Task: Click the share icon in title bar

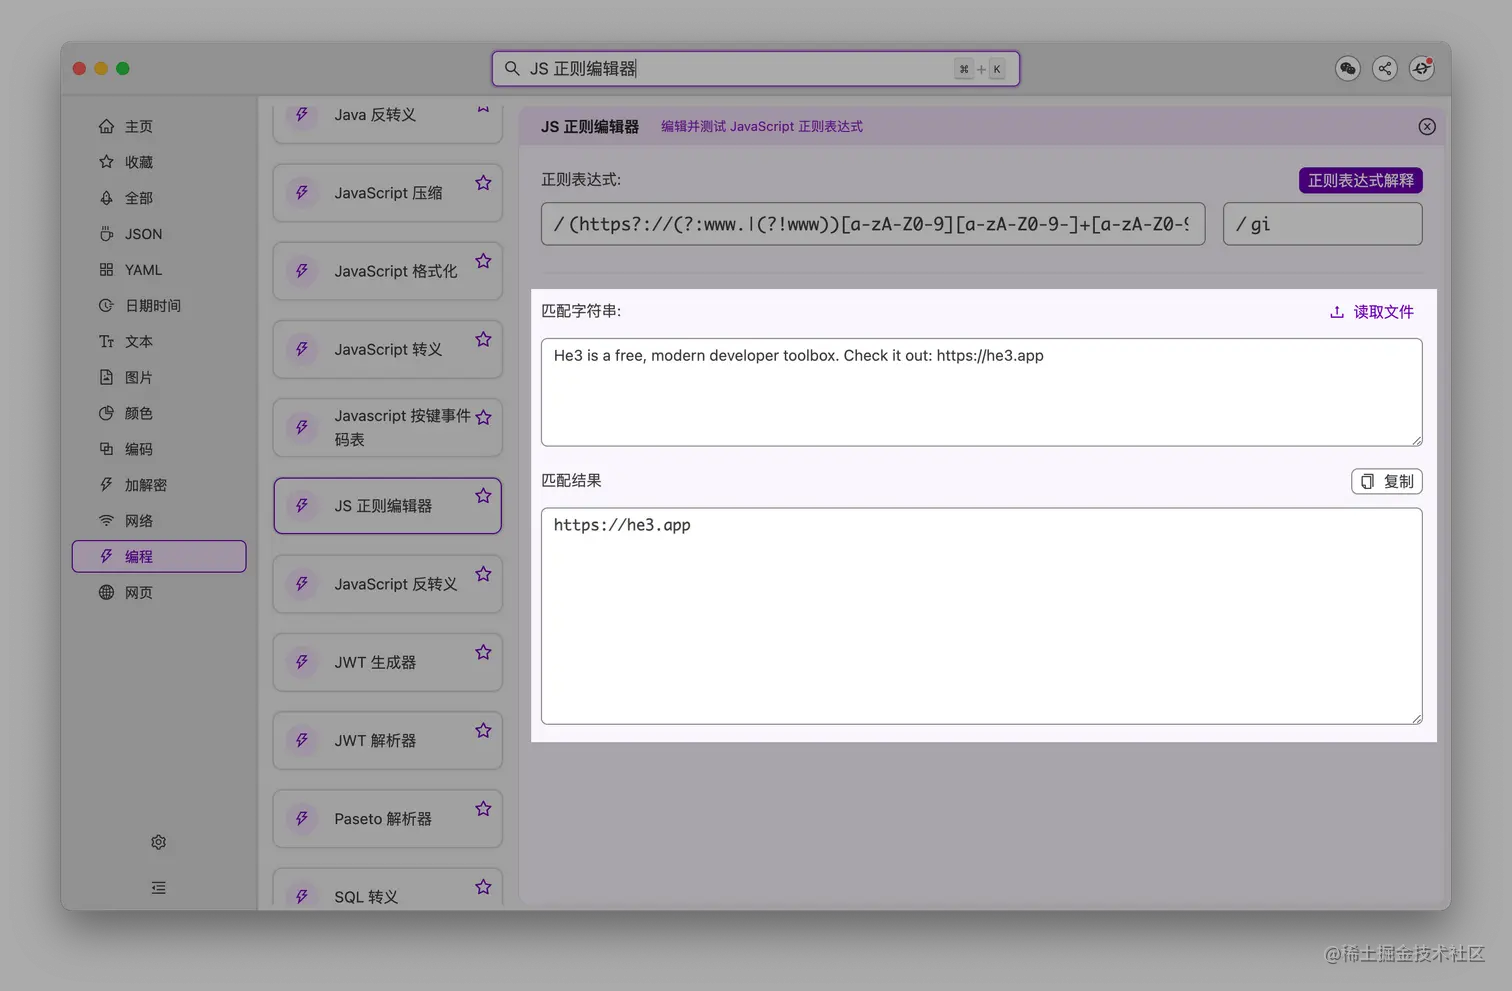Action: 1385,68
